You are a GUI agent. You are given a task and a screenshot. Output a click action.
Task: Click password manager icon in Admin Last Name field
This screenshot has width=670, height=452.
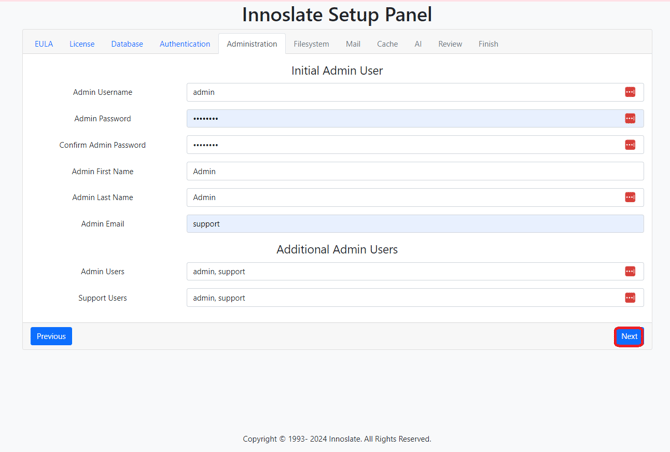(x=630, y=197)
